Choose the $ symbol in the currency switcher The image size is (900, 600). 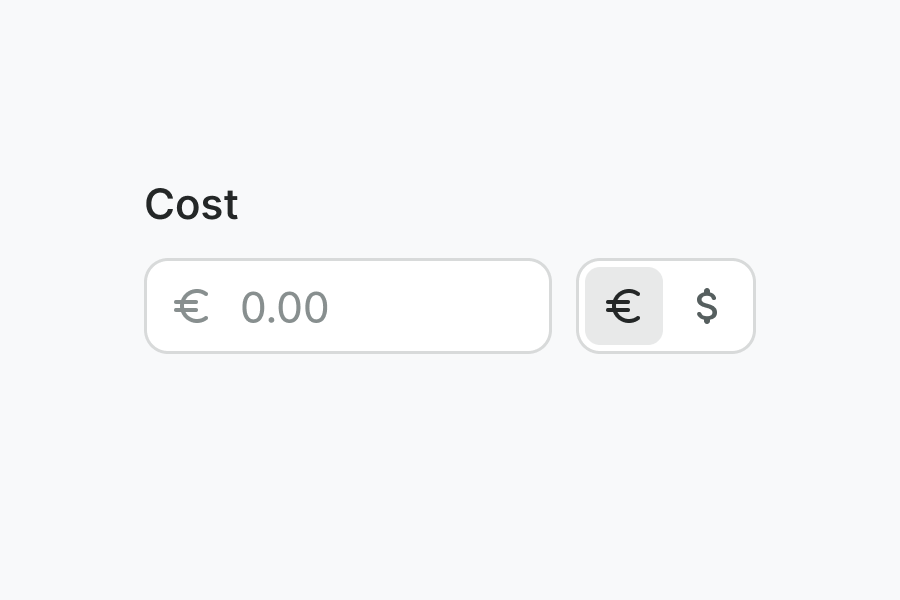tap(707, 306)
